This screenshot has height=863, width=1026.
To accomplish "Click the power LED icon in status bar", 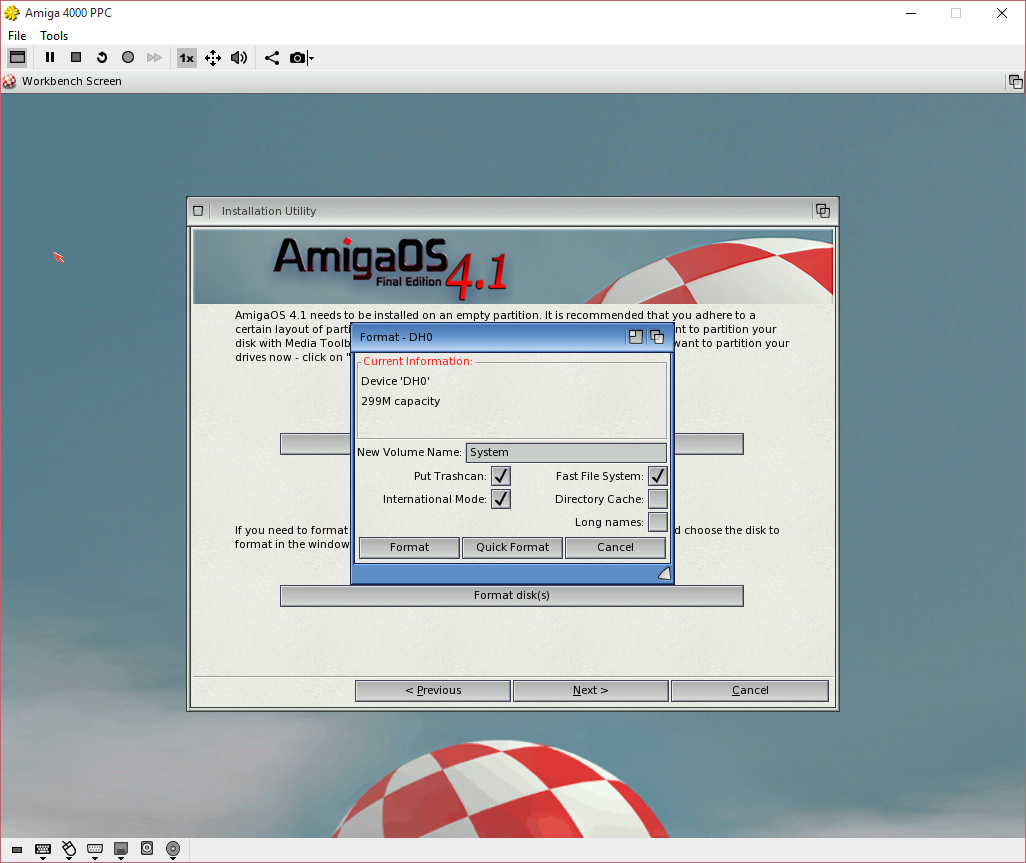I will [x=17, y=849].
